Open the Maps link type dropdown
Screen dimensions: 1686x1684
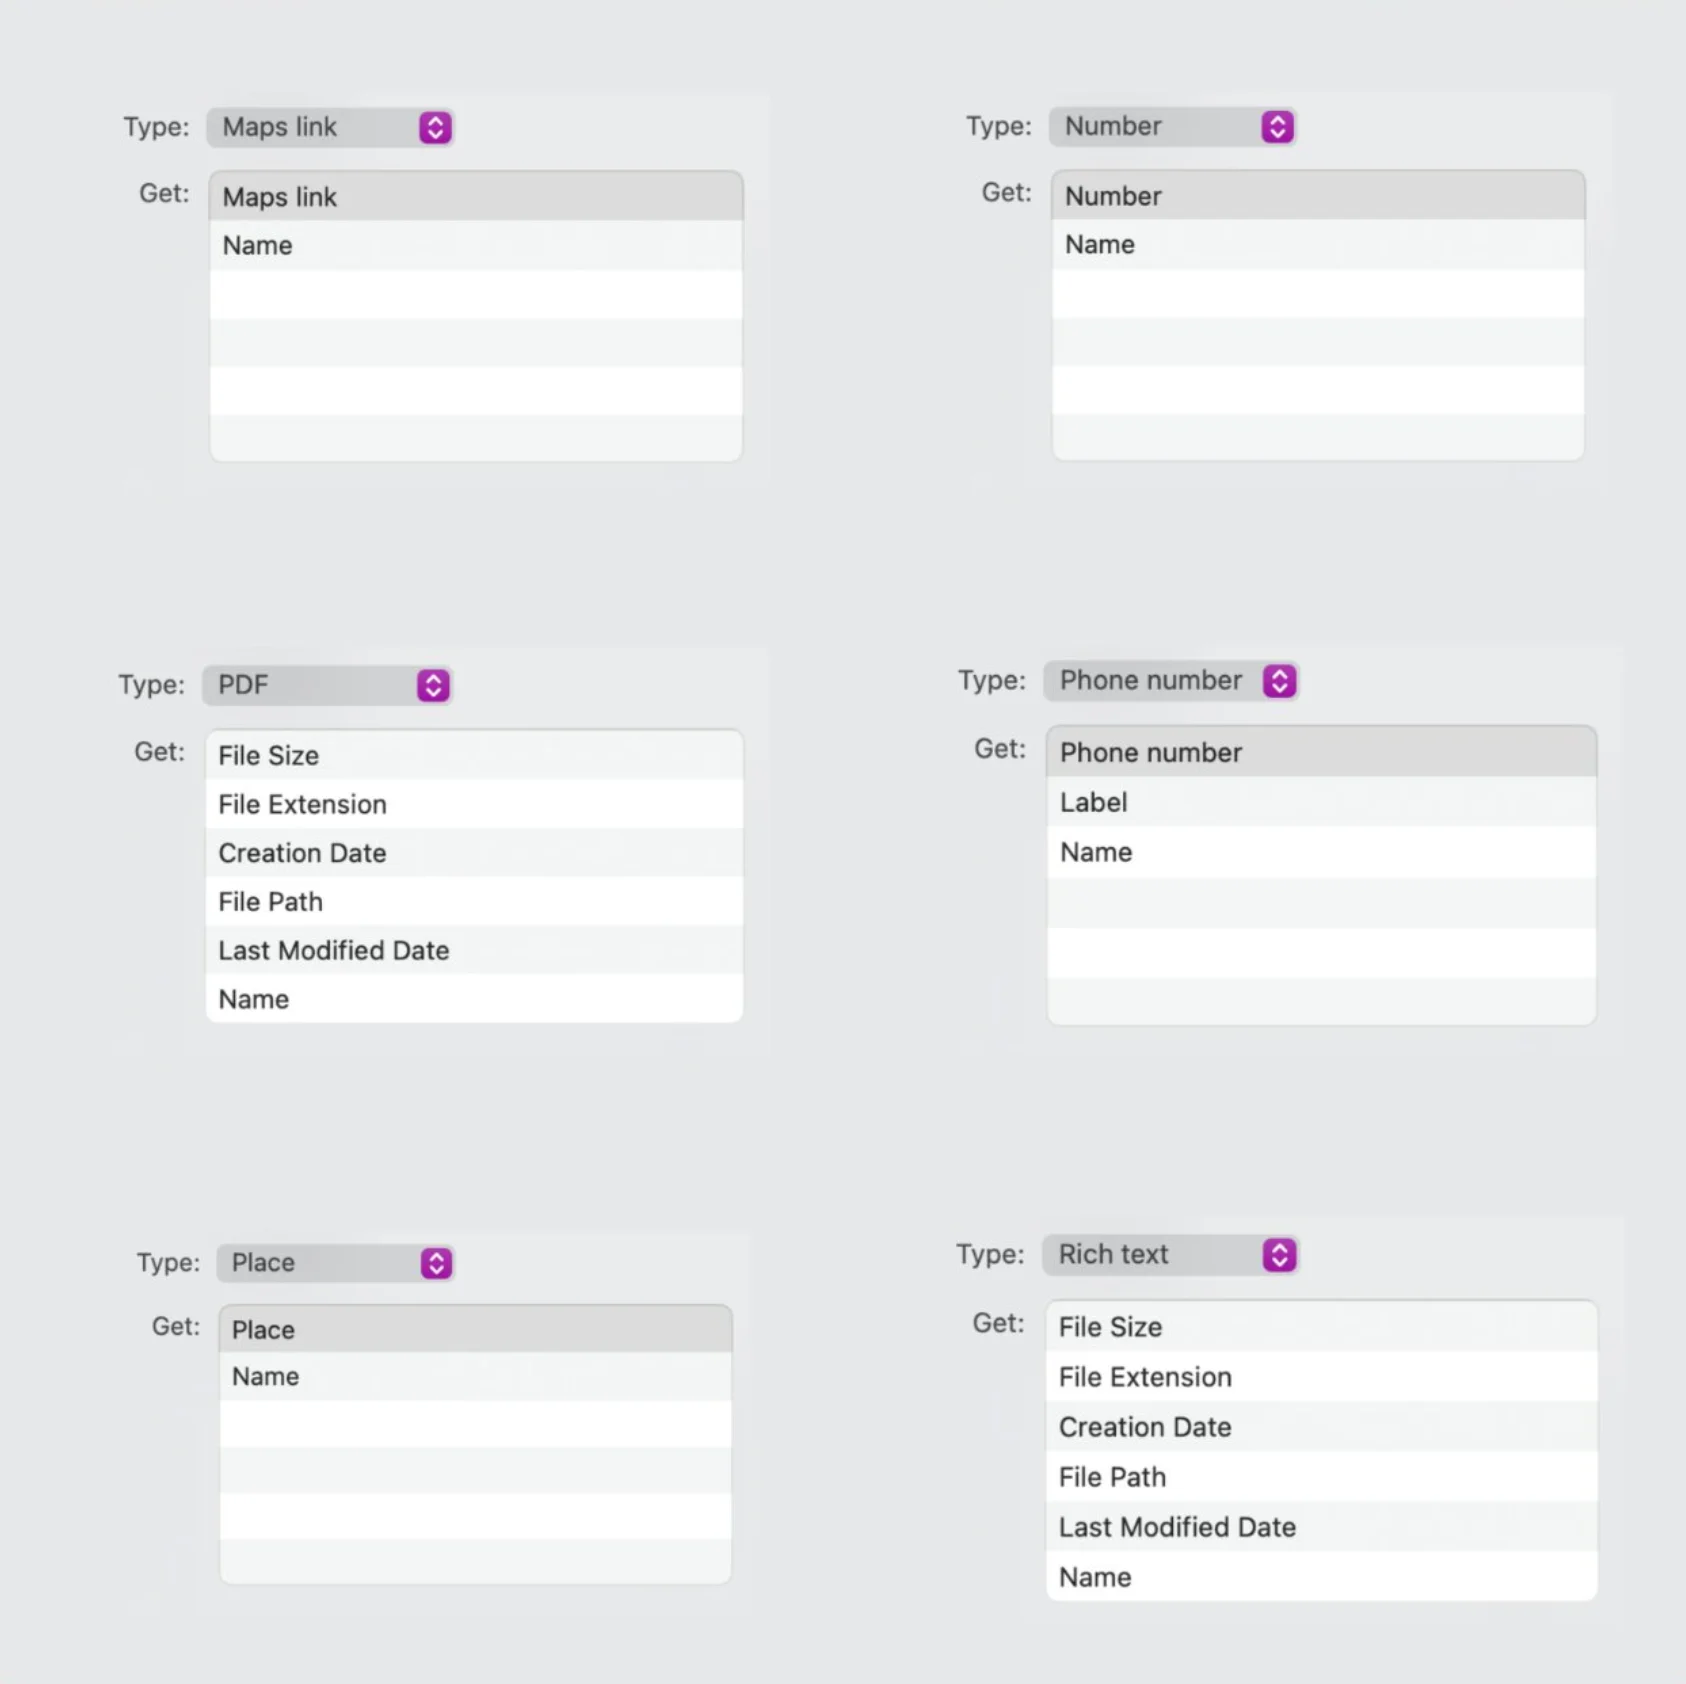coord(330,127)
